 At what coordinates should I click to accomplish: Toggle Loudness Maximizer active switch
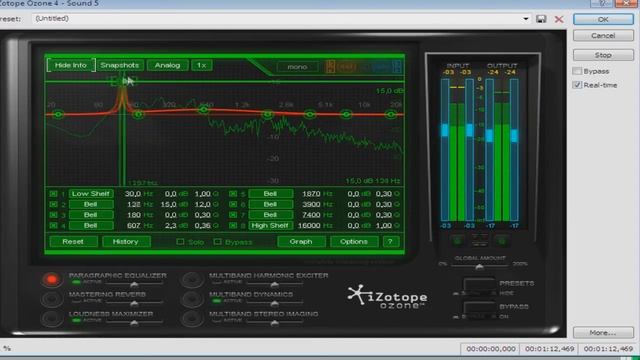point(76,321)
